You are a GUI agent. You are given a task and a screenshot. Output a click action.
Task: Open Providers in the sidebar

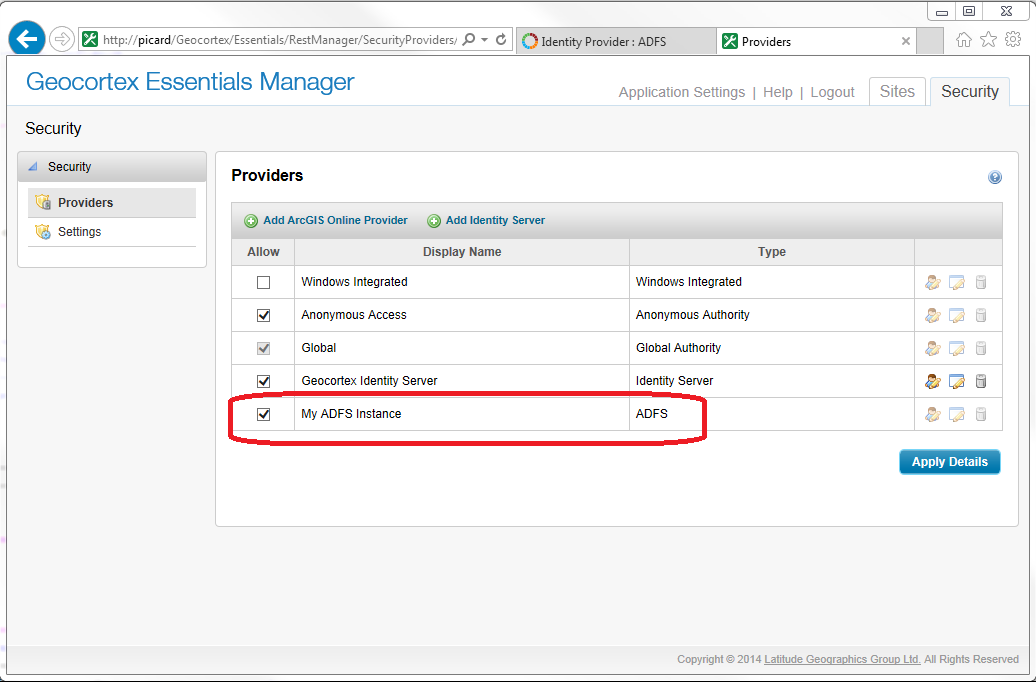click(x=112, y=202)
